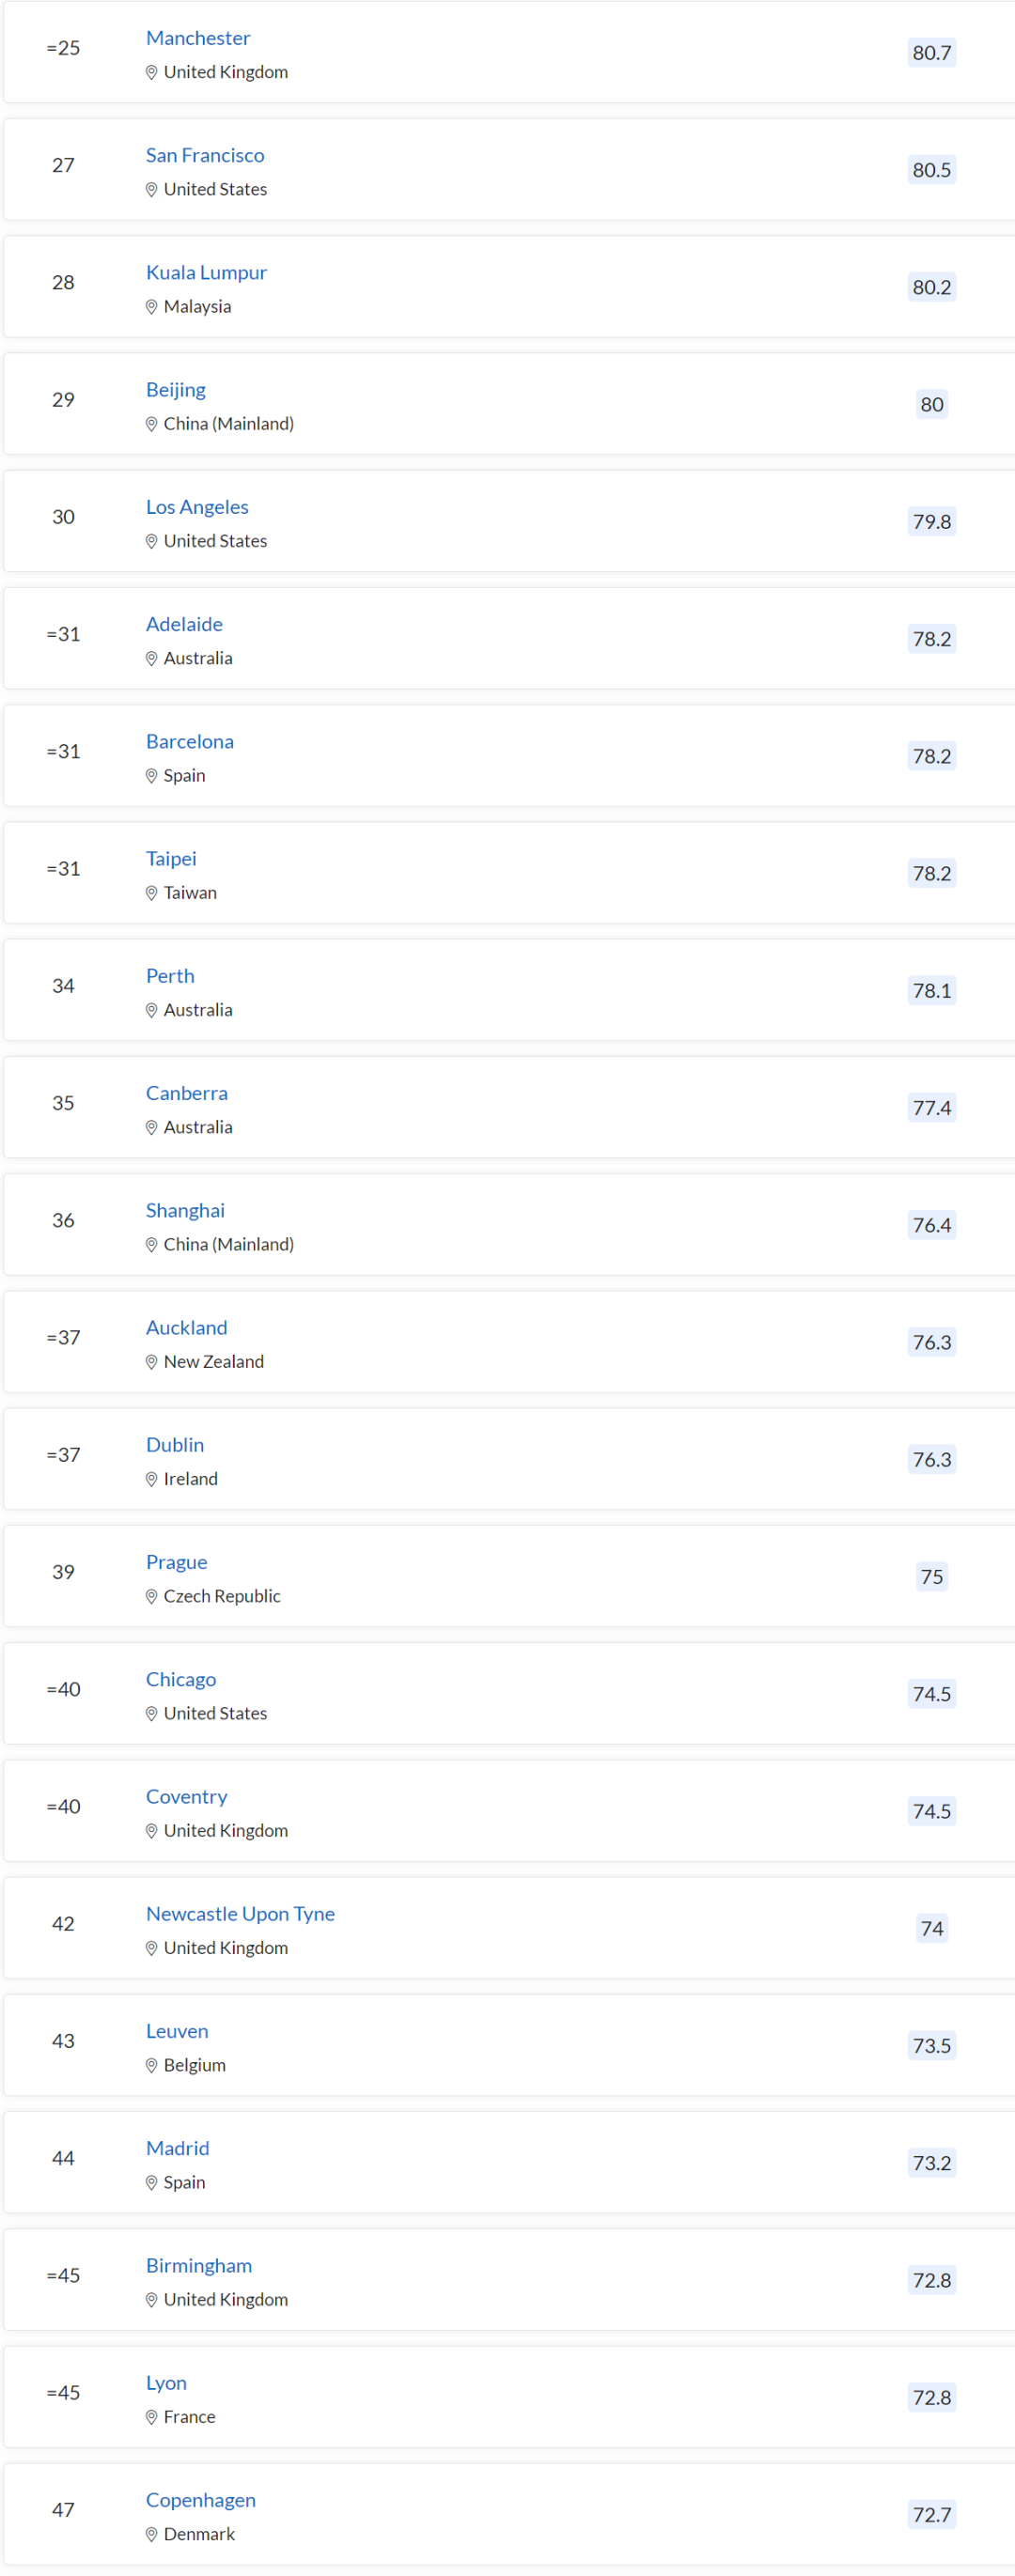This screenshot has height=2576, width=1015.
Task: Click the location pin icon beside Ireland
Action: (x=151, y=1479)
